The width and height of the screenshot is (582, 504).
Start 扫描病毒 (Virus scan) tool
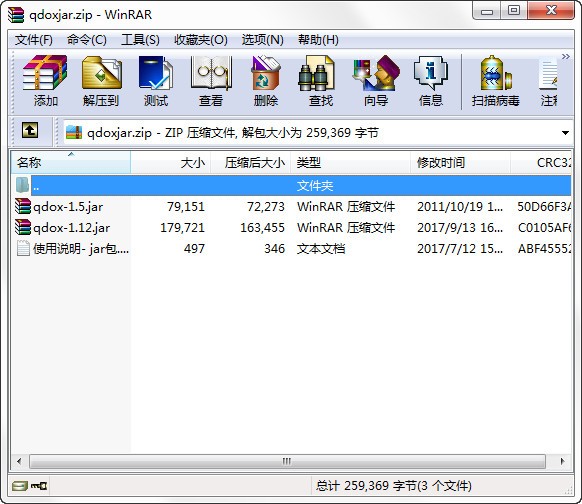pyautogui.click(x=496, y=80)
